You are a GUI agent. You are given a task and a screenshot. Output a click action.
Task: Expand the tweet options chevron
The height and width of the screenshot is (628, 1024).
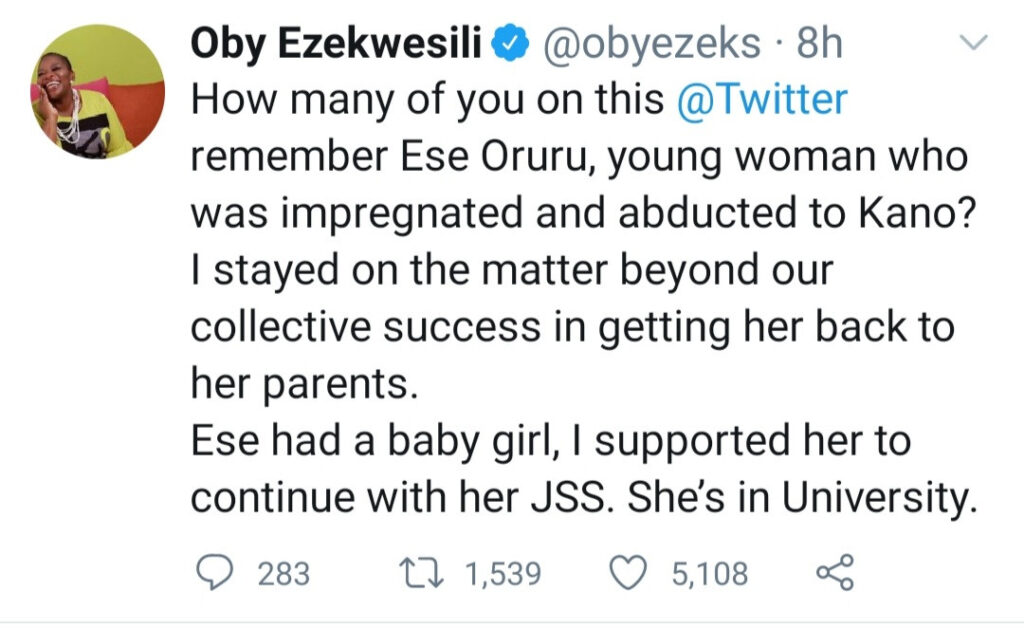click(x=972, y=42)
